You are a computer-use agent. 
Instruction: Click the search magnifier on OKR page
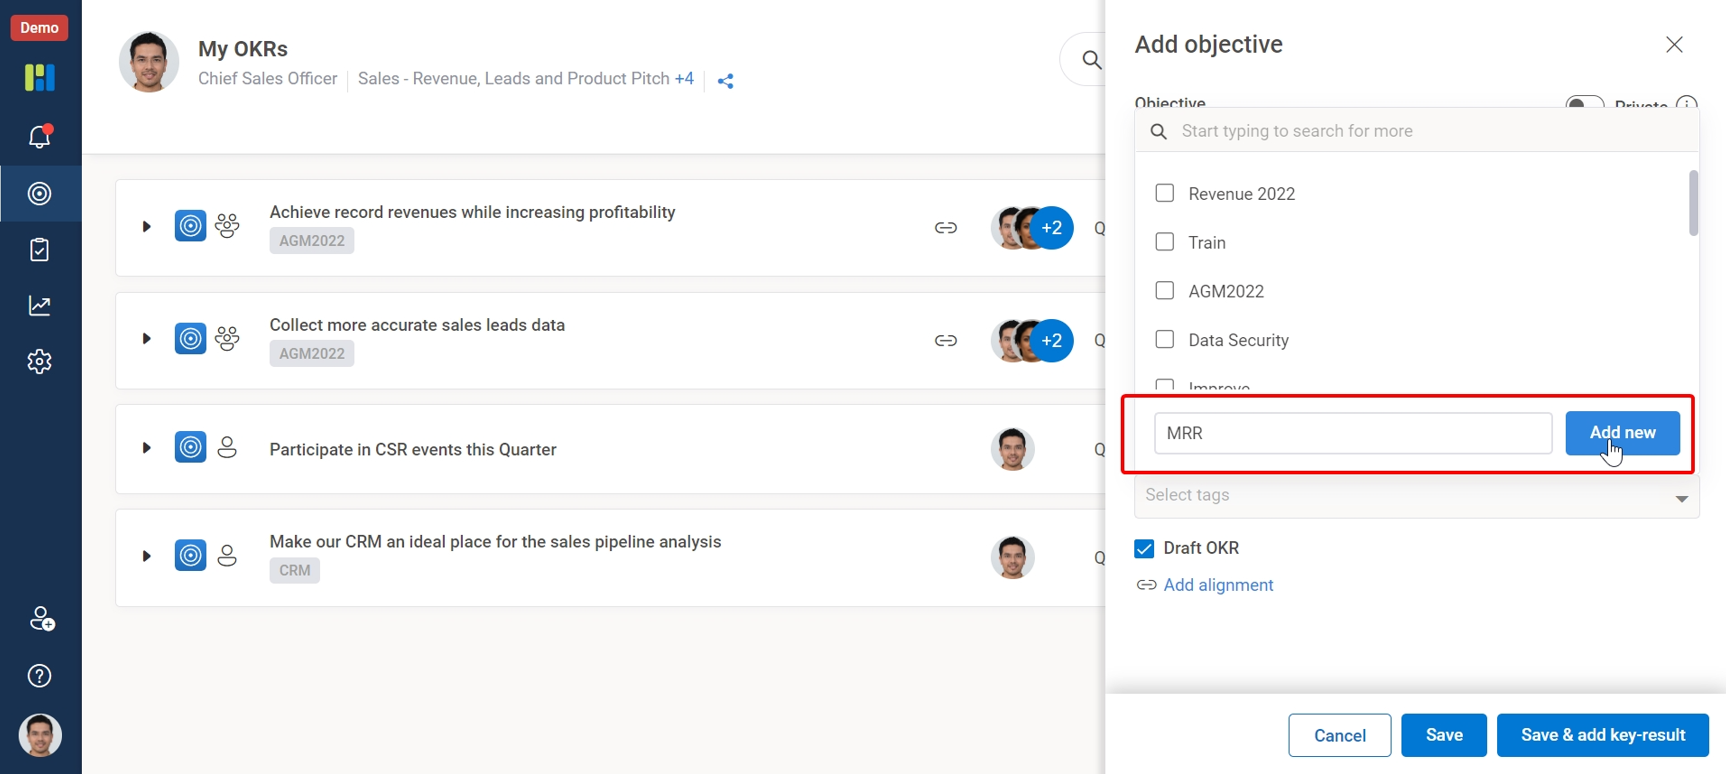pos(1091,60)
